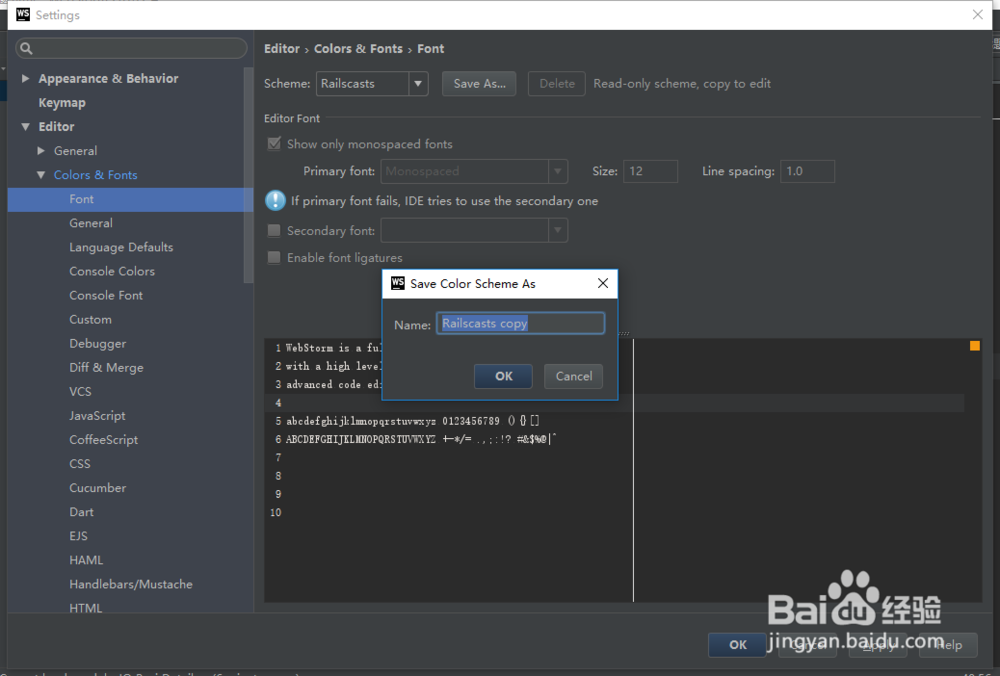Open Cucumber color settings
The image size is (1000, 676).
[x=98, y=488]
